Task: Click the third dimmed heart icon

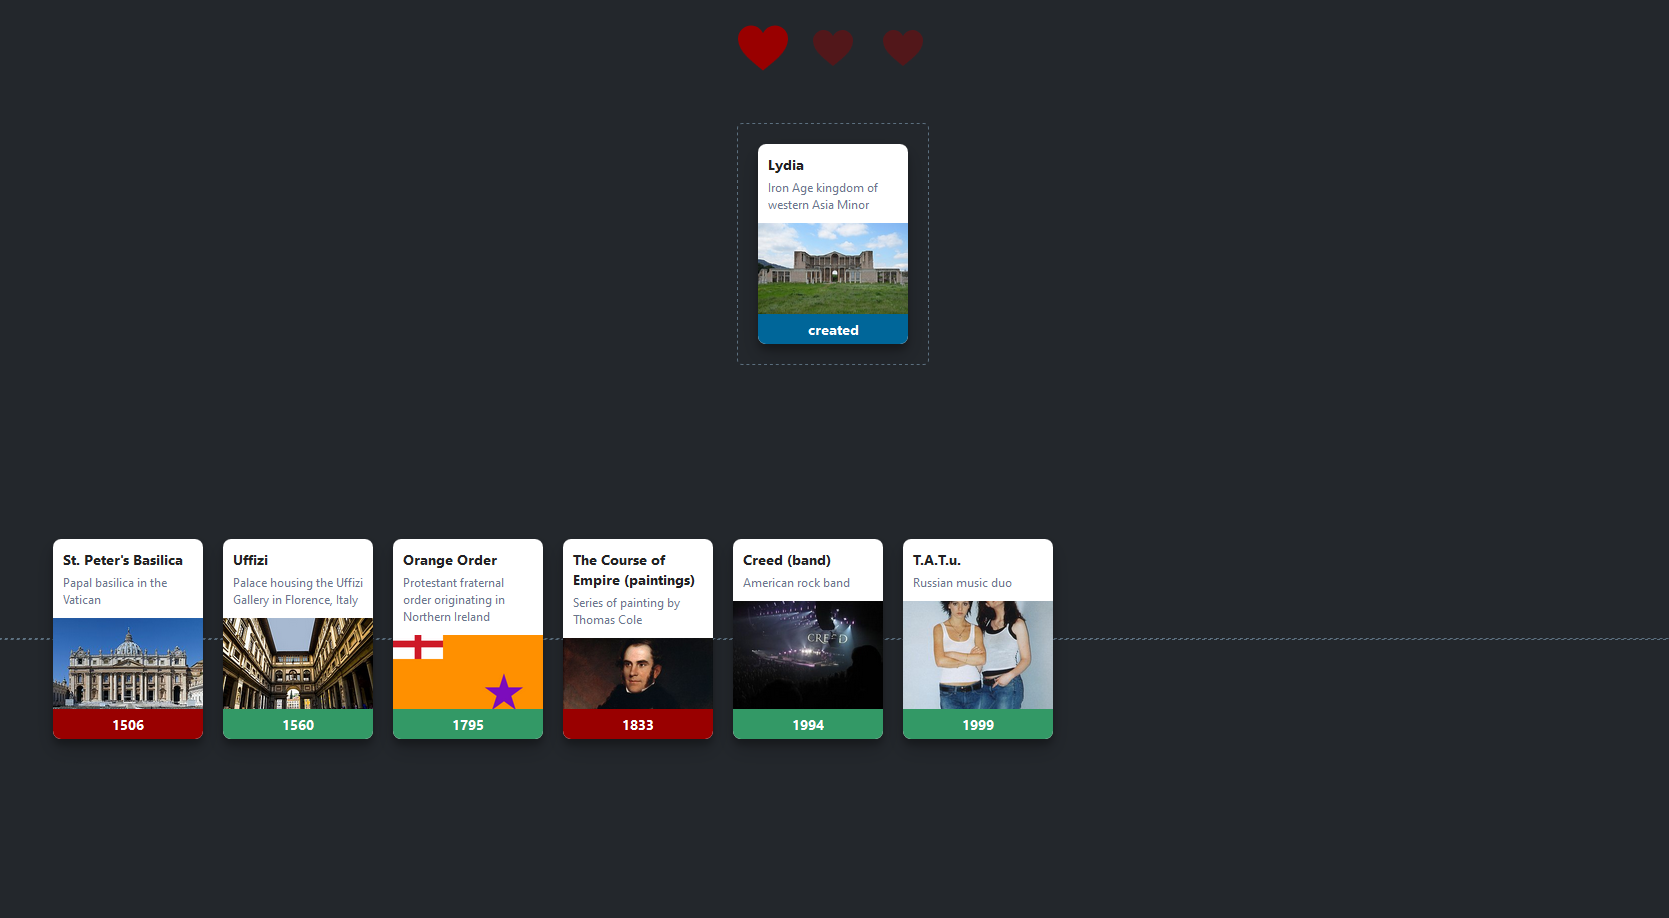Action: click(x=903, y=47)
